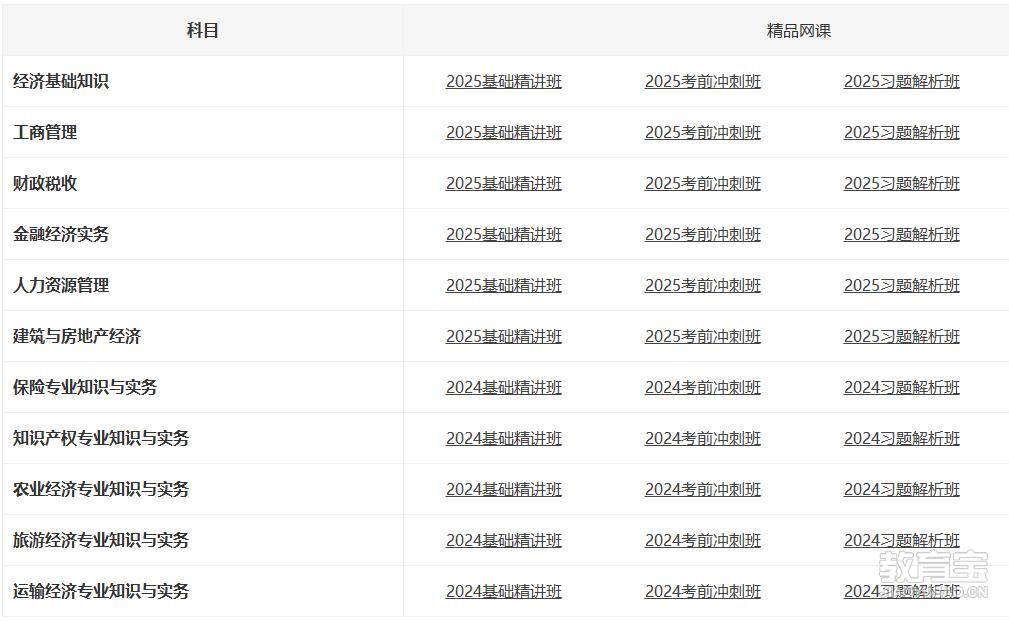Select the 旅游经济专业知识与实务 subject cell
This screenshot has width=1009, height=621.
point(101,541)
